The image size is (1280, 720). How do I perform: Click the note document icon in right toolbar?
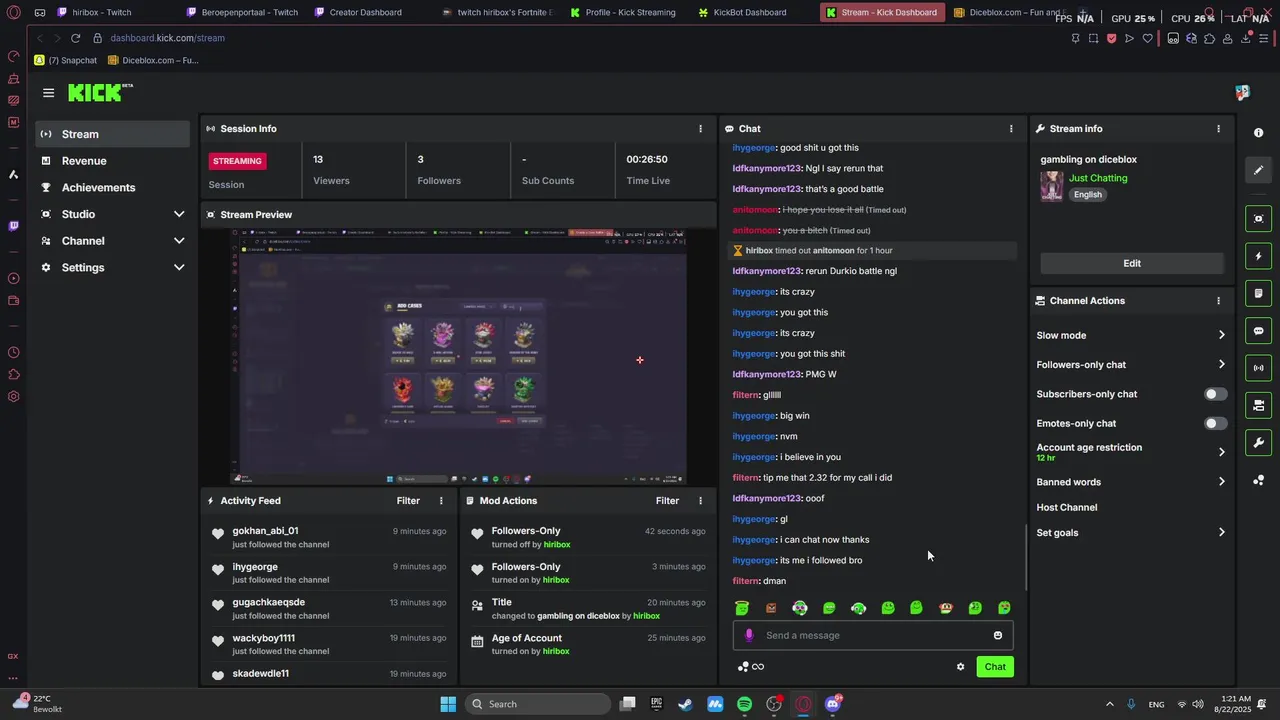pyautogui.click(x=1258, y=294)
